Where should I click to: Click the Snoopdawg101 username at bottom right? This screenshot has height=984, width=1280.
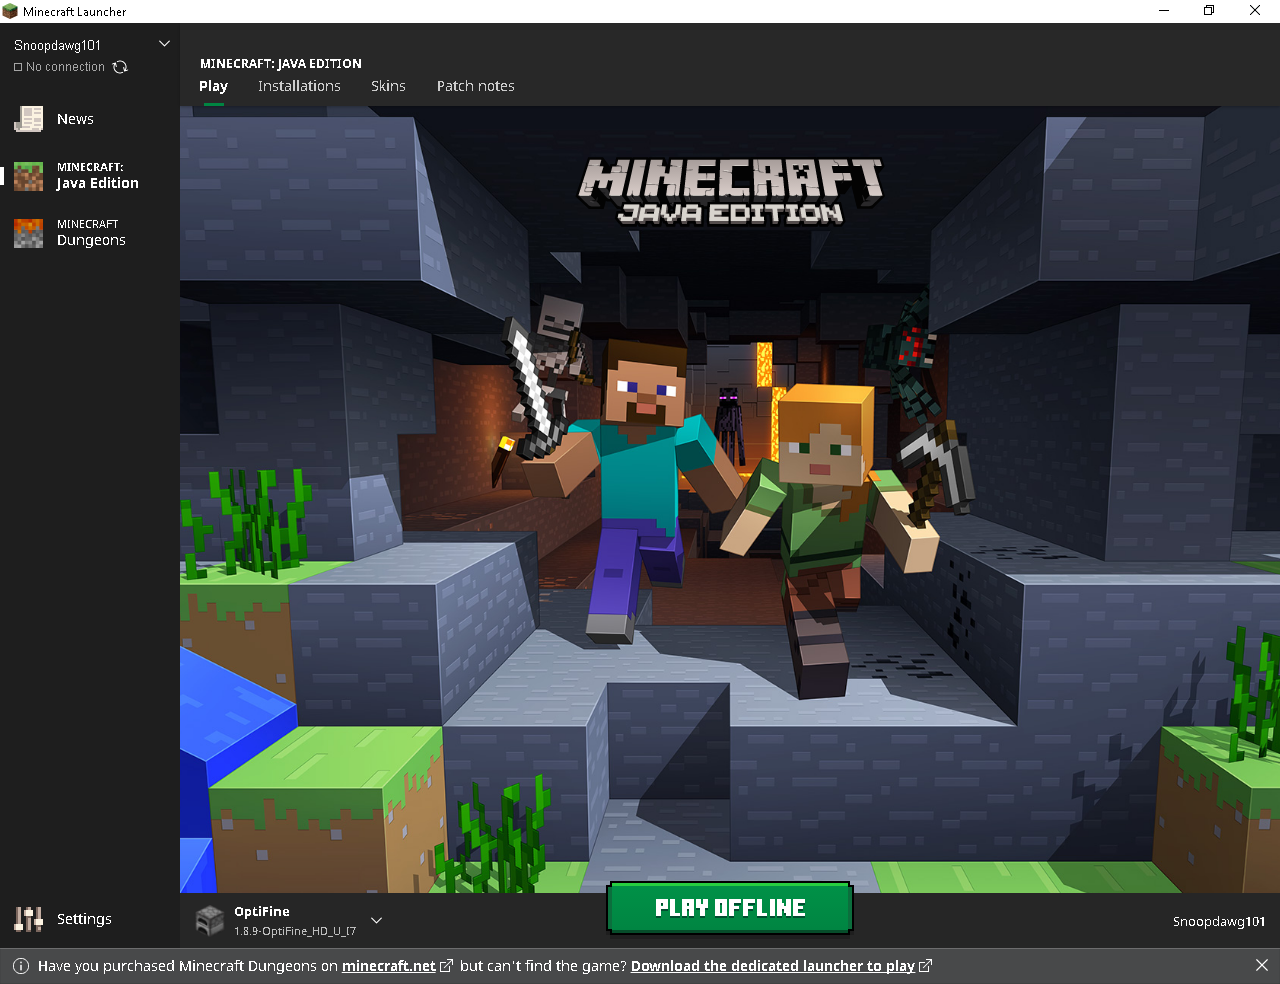pos(1219,921)
